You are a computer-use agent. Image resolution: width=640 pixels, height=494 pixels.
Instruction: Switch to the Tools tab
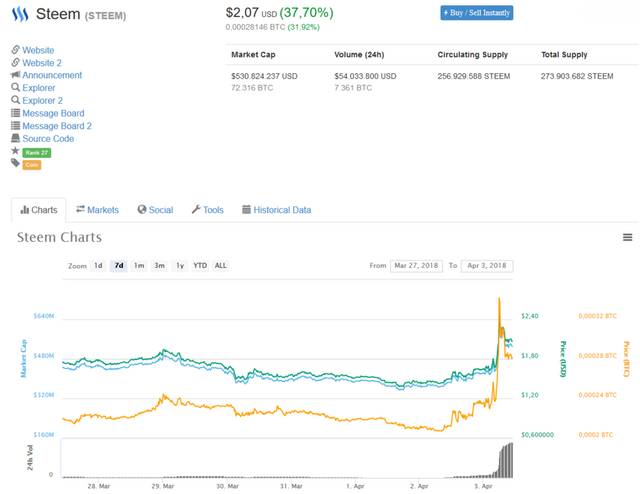point(208,210)
